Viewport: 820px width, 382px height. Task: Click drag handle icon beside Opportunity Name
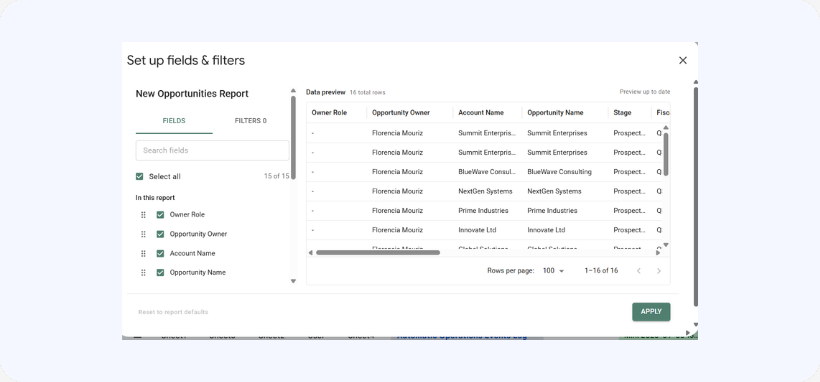pos(143,273)
